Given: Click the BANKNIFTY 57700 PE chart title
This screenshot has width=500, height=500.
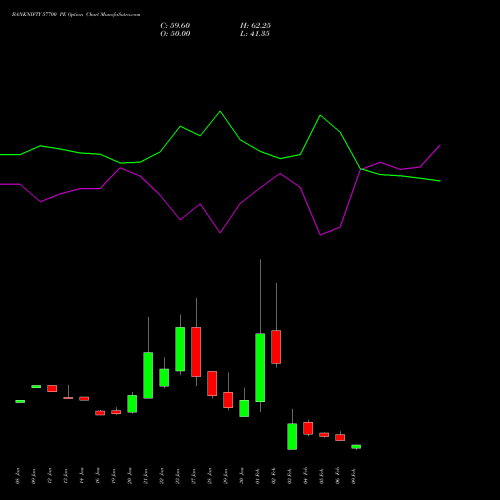Looking at the screenshot, I should click(76, 15).
